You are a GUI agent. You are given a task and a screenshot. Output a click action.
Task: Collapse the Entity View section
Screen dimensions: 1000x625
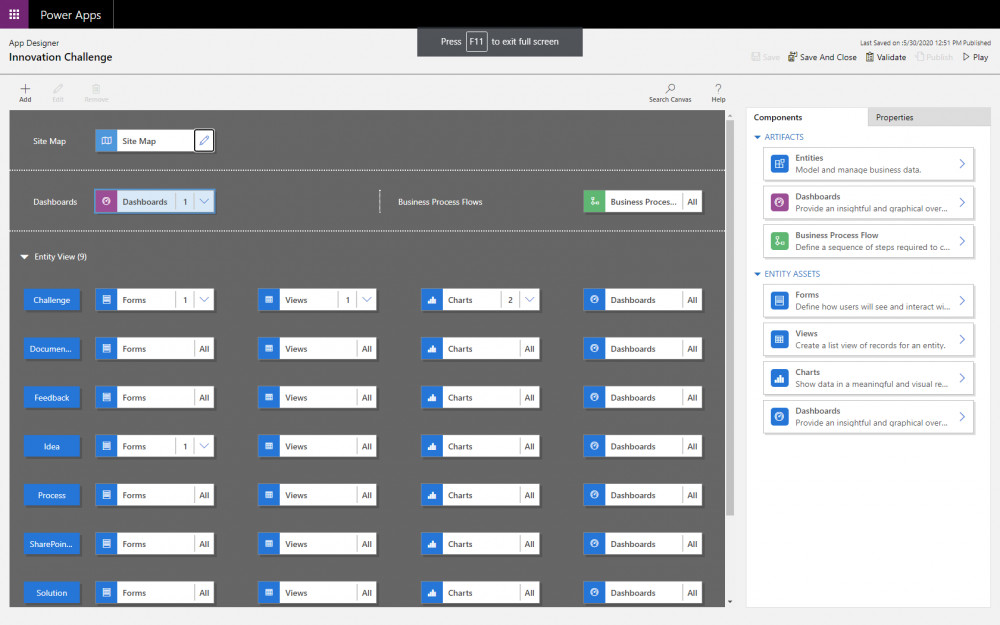tap(25, 257)
